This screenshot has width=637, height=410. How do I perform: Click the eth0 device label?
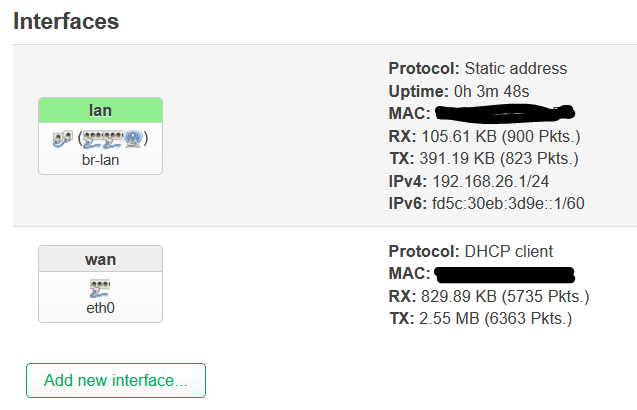(100, 308)
